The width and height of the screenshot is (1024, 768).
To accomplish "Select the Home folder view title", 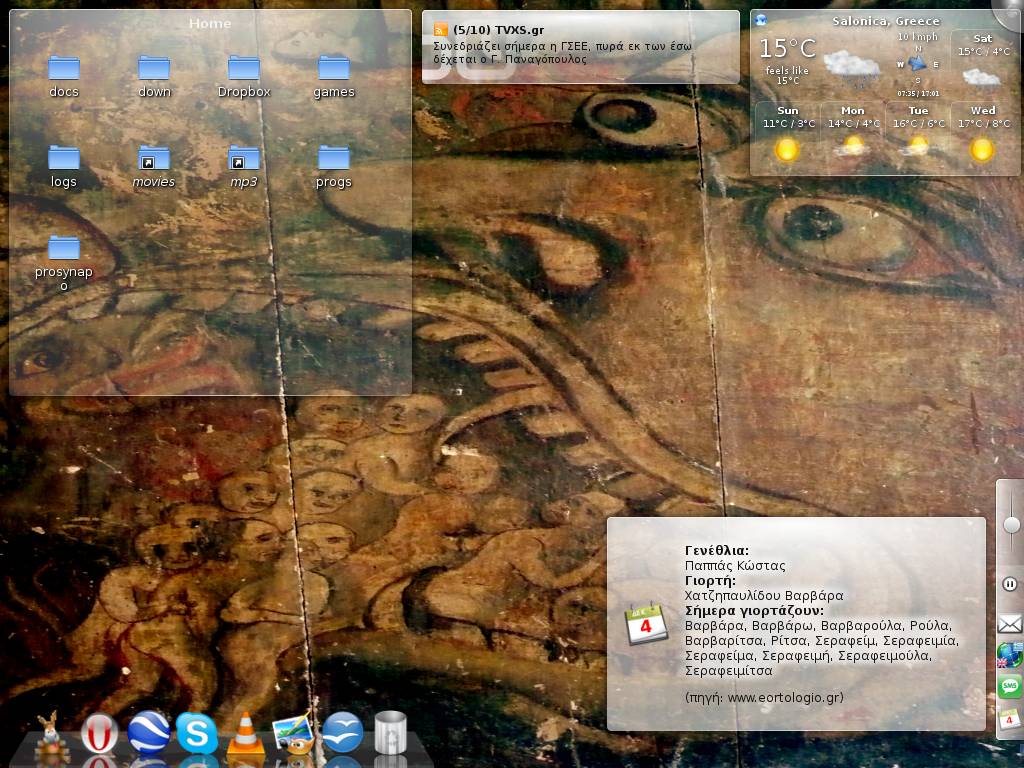I will [210, 24].
